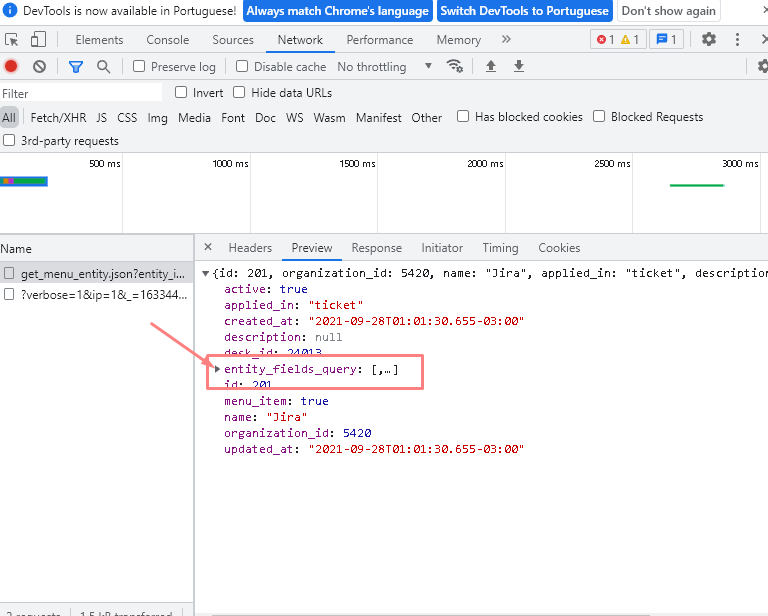Screen dimensions: 768x616
Task: Open the Performance tab
Action: pyautogui.click(x=380, y=40)
